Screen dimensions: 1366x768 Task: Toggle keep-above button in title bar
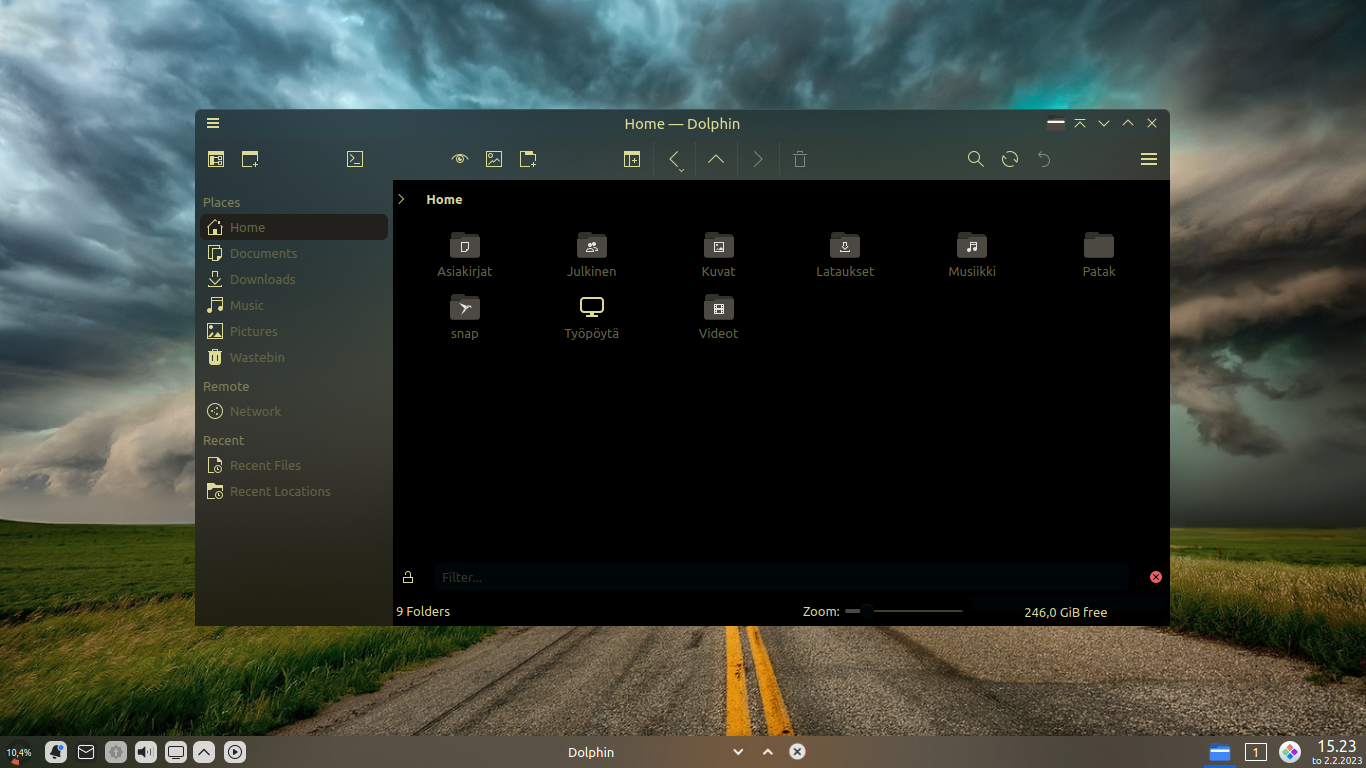[x=1080, y=123]
